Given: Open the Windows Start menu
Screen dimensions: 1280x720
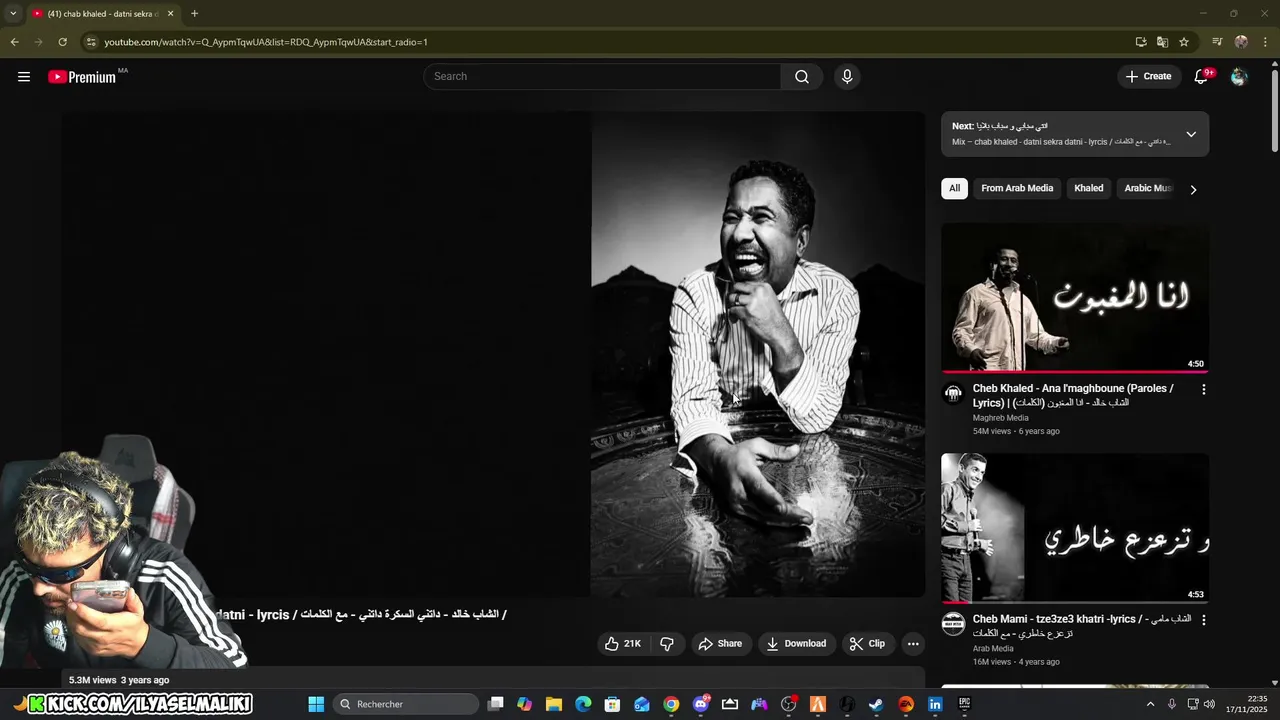Looking at the screenshot, I should (316, 704).
